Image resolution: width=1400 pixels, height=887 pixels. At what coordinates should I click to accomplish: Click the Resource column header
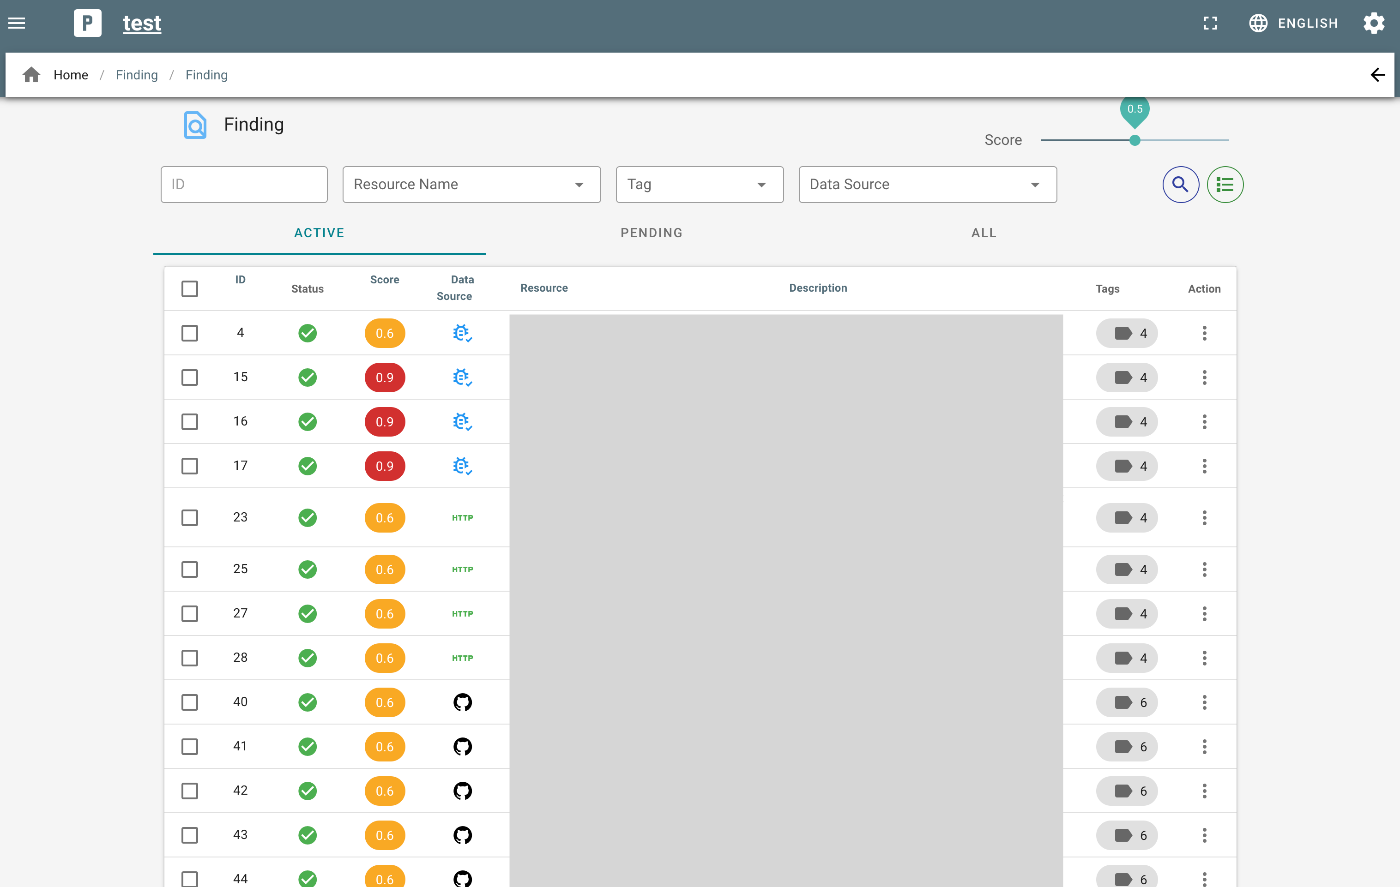[544, 288]
